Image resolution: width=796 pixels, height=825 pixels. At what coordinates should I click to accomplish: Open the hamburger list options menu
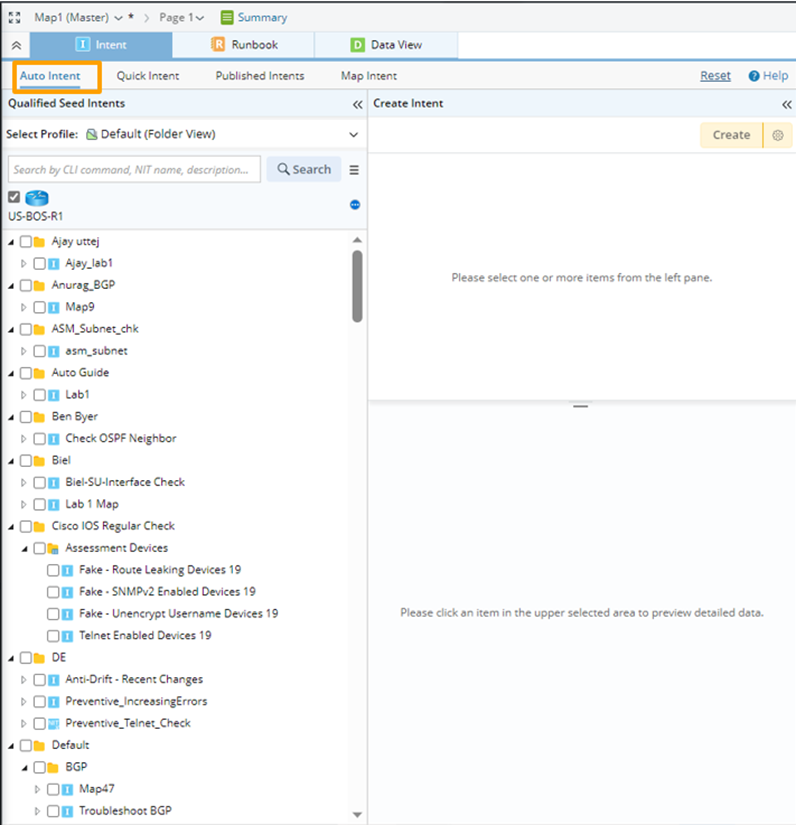pyautogui.click(x=354, y=170)
